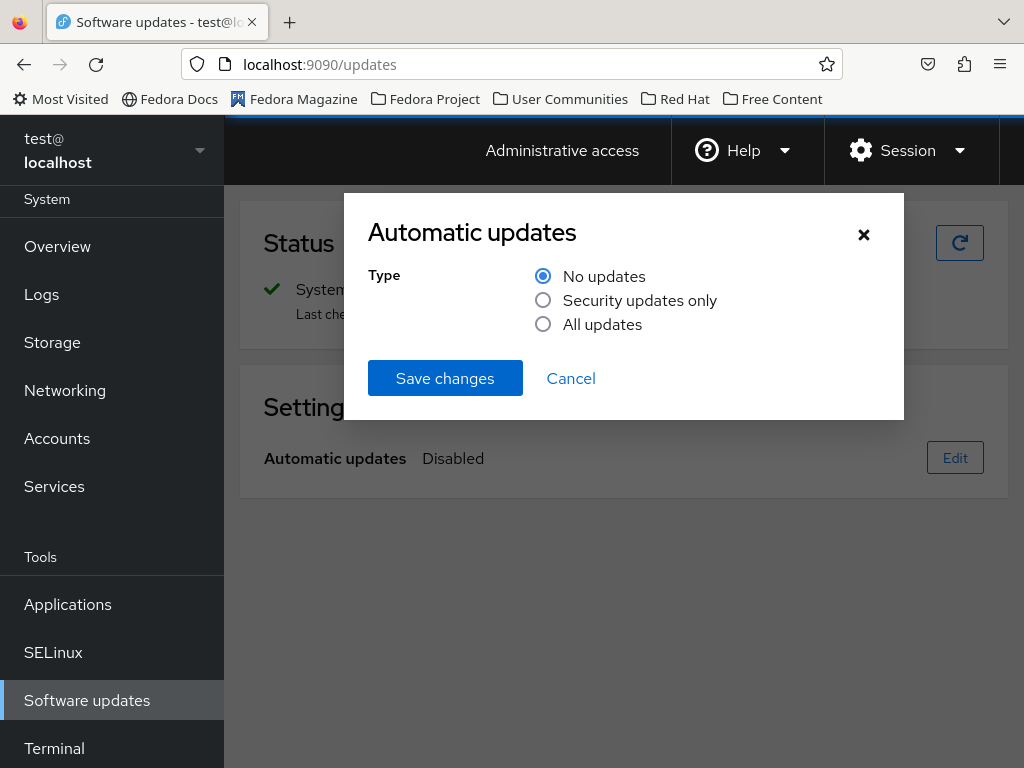Screen dimensions: 1024x768
Task: Click the Save changes button
Action: pos(445,378)
